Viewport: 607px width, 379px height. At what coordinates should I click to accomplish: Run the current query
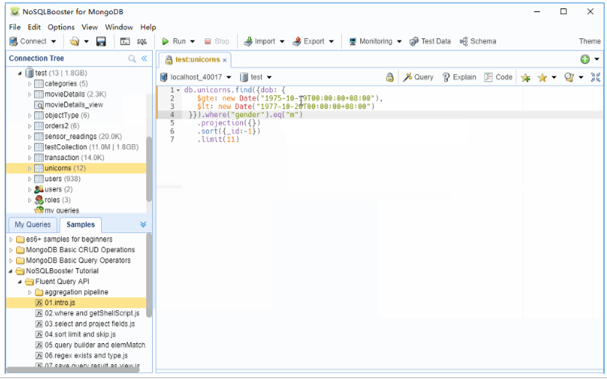174,41
